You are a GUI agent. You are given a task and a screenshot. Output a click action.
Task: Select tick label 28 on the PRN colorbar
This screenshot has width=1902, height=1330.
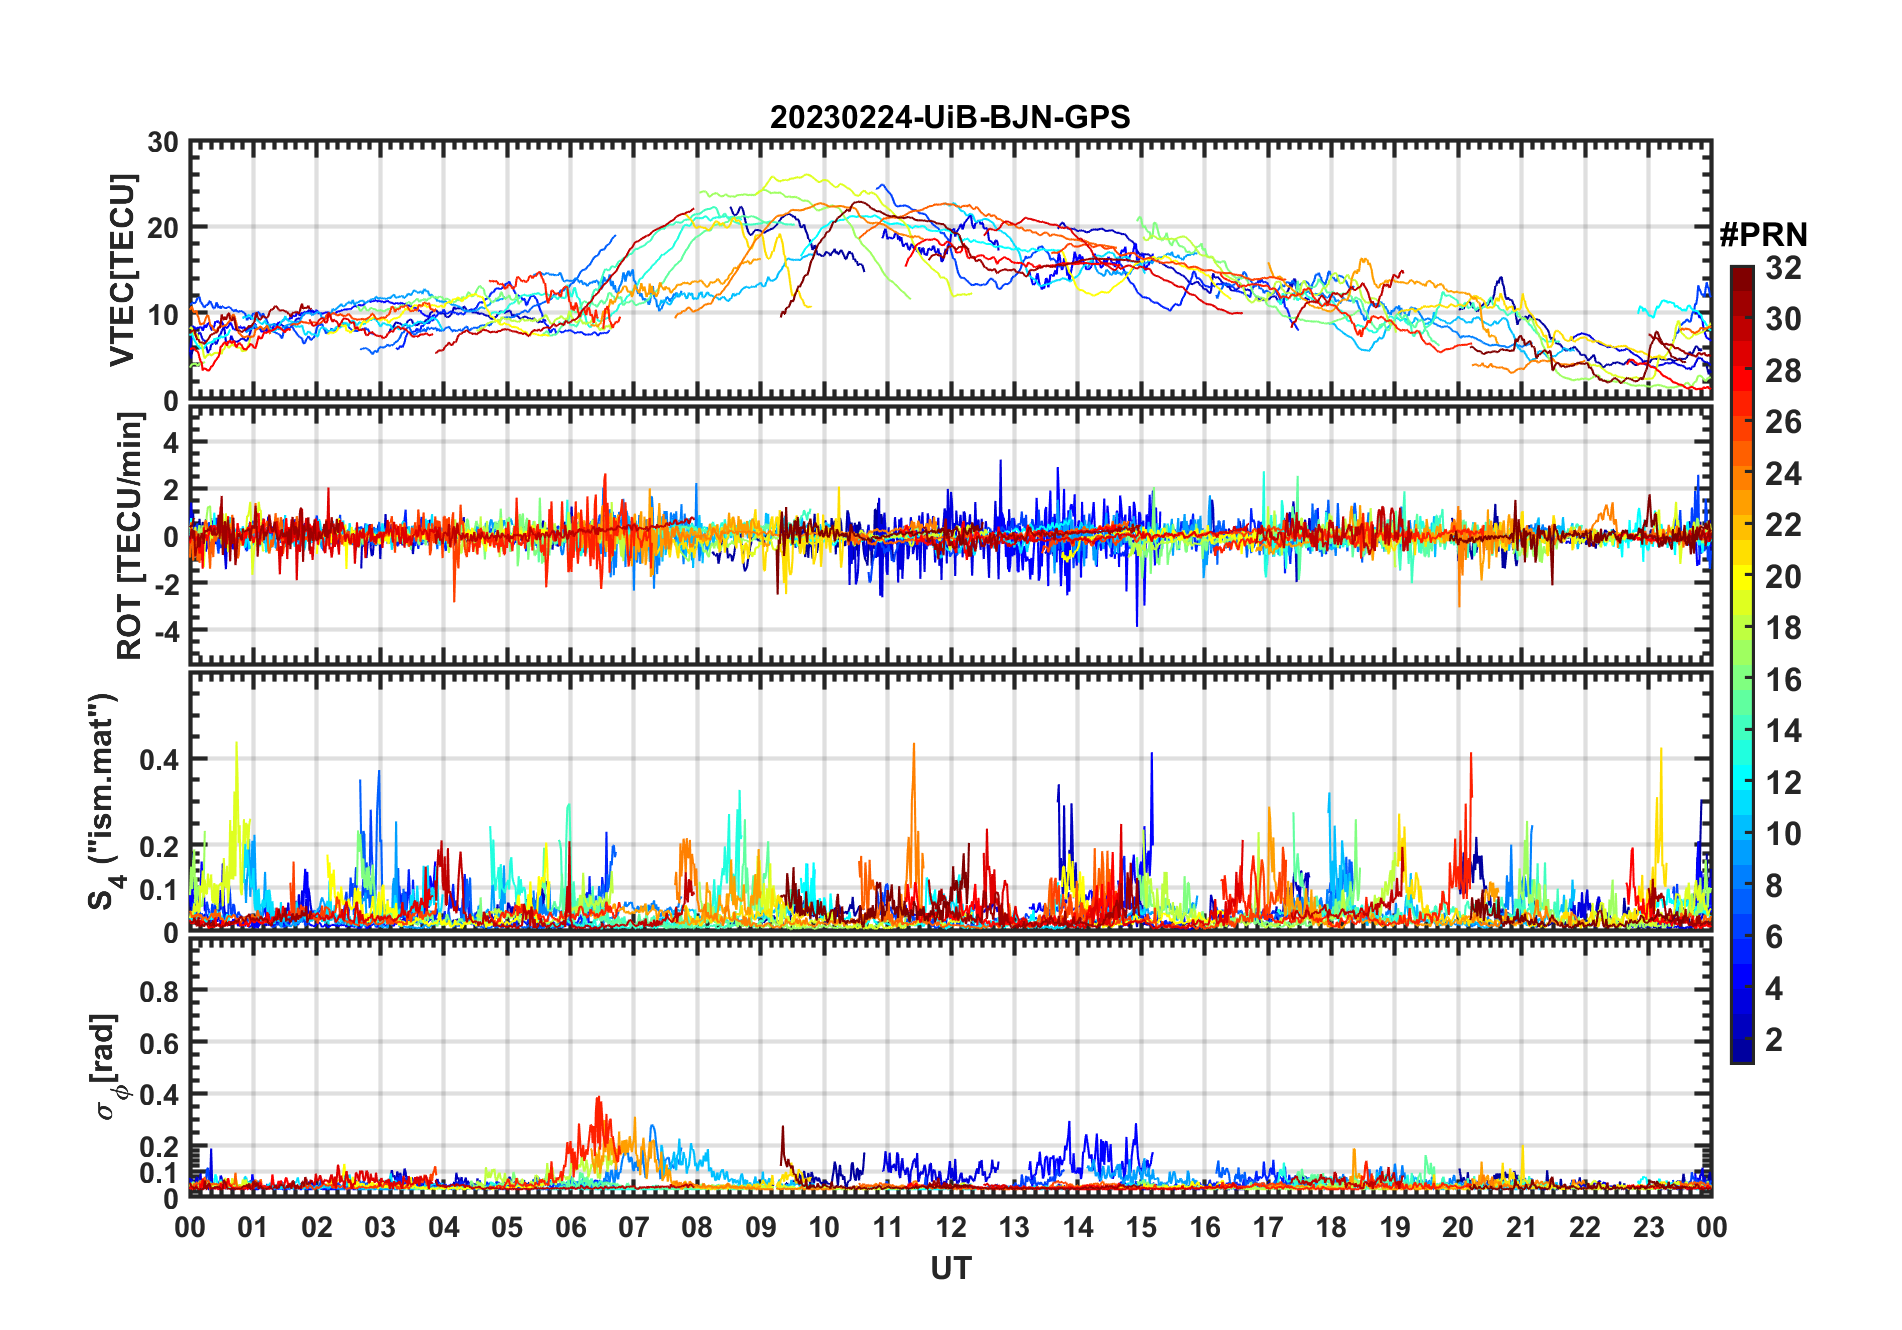[1783, 371]
